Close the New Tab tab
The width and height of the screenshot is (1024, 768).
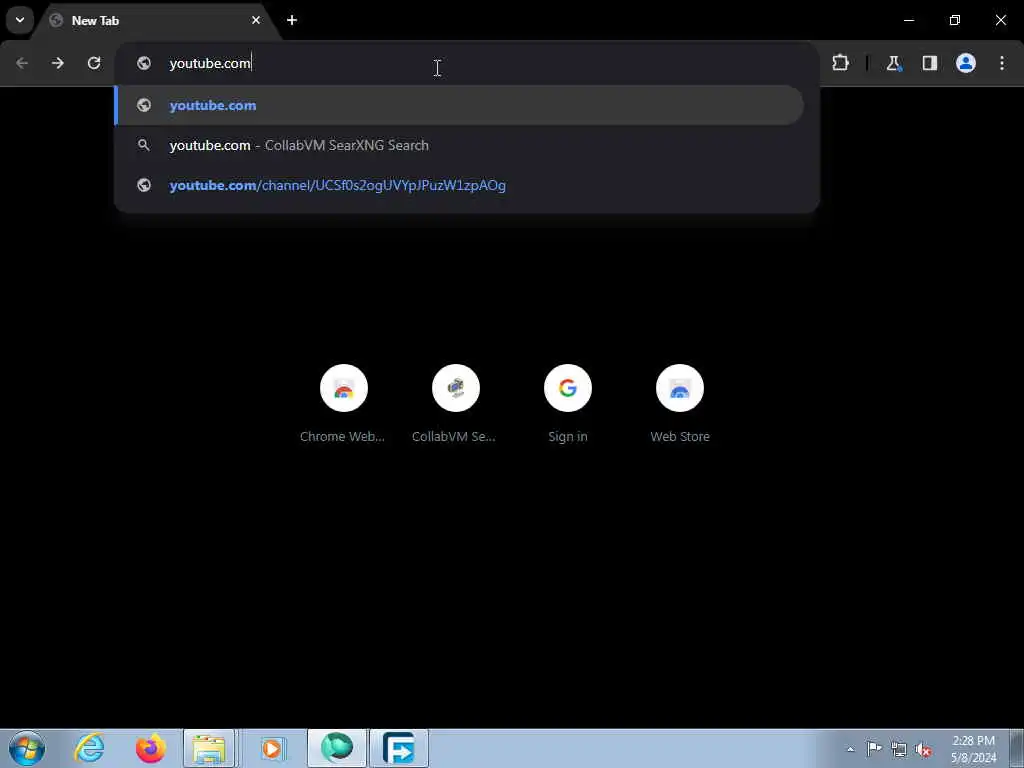click(x=256, y=20)
